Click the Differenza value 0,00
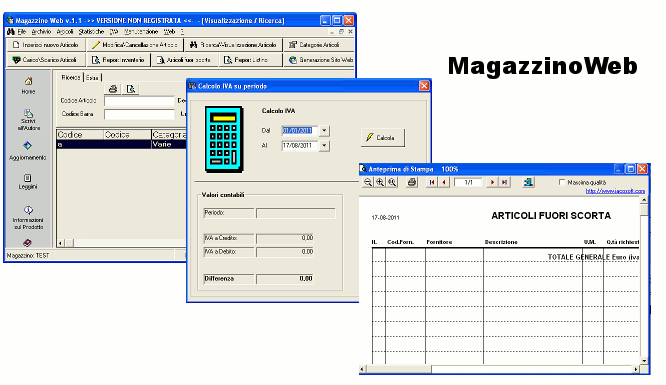The height and width of the screenshot is (385, 666). [x=285, y=279]
